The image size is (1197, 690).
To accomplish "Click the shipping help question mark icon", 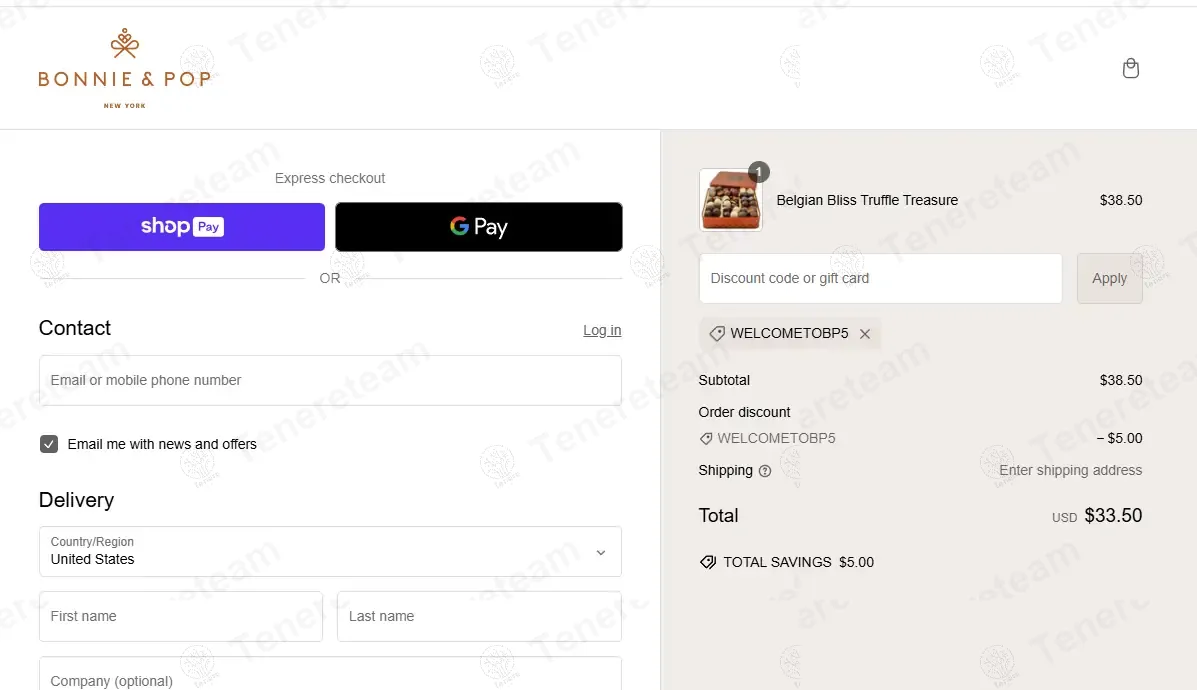I will point(765,472).
